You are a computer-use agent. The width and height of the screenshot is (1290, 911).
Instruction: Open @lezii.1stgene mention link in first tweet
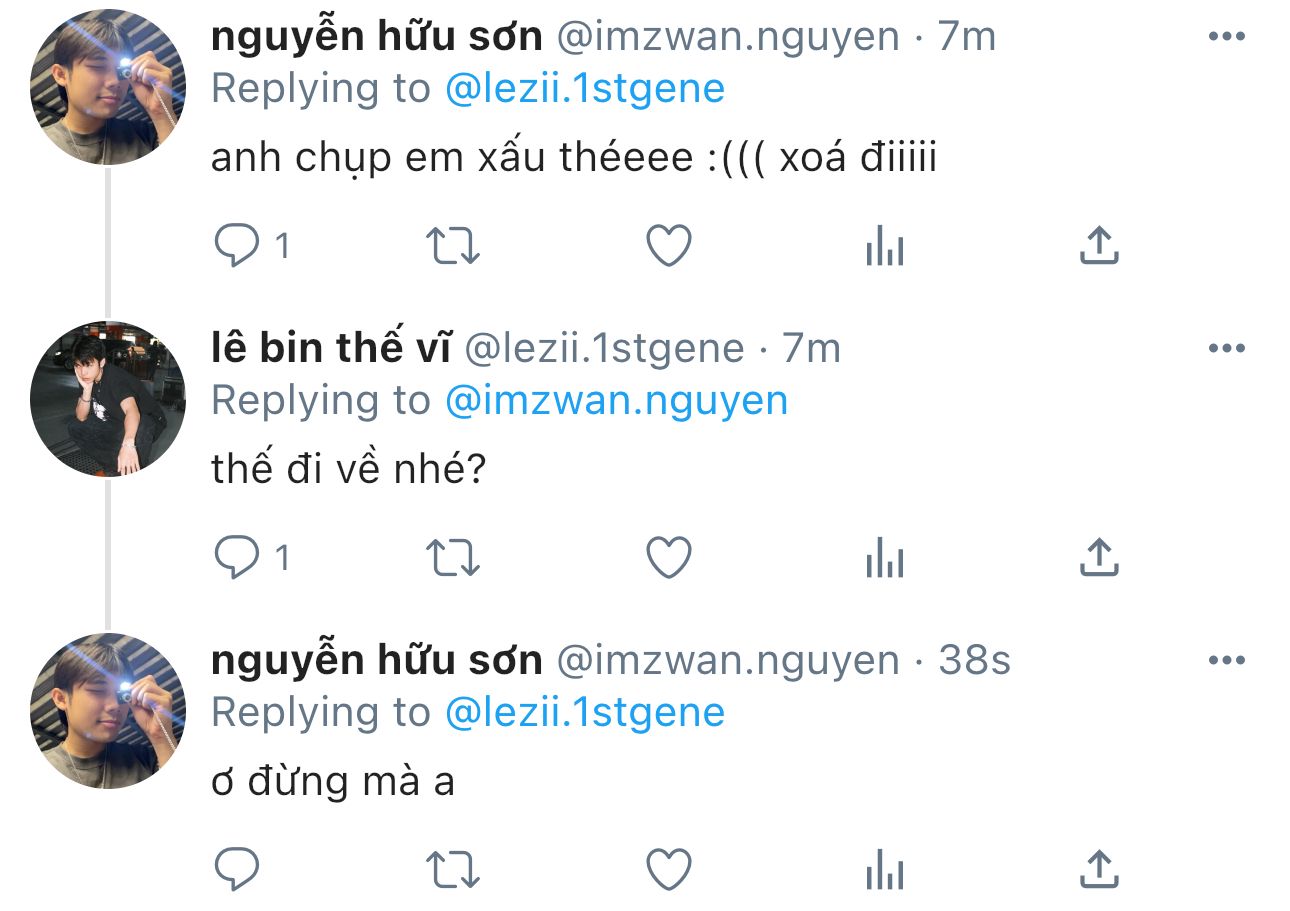(584, 89)
